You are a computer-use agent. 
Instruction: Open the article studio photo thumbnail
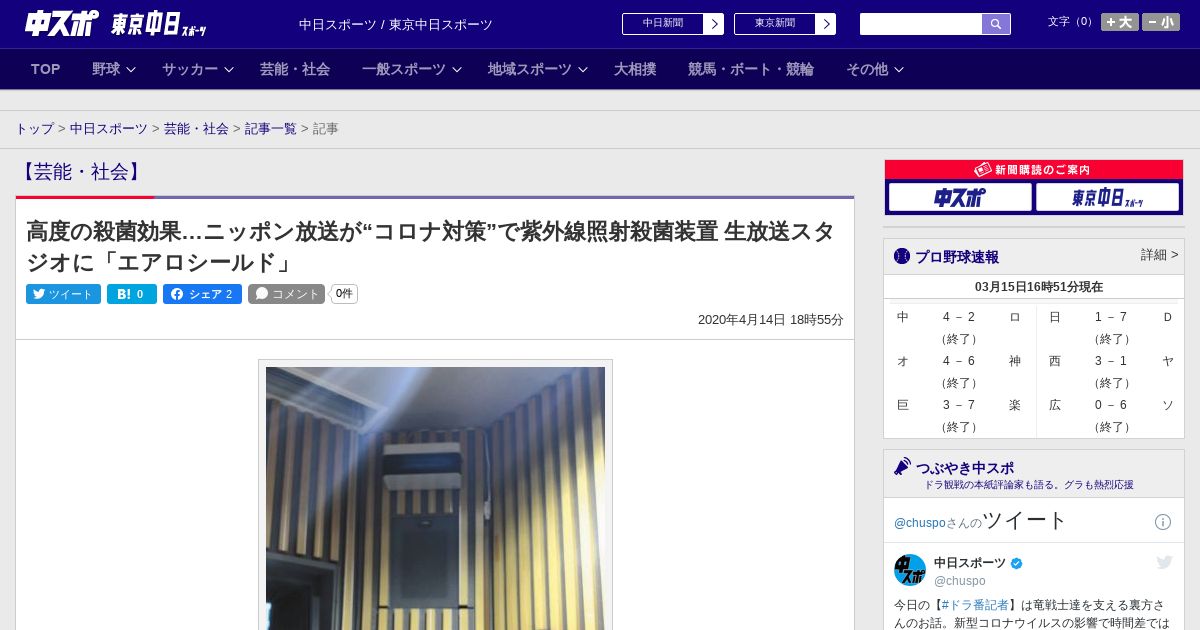click(x=435, y=497)
